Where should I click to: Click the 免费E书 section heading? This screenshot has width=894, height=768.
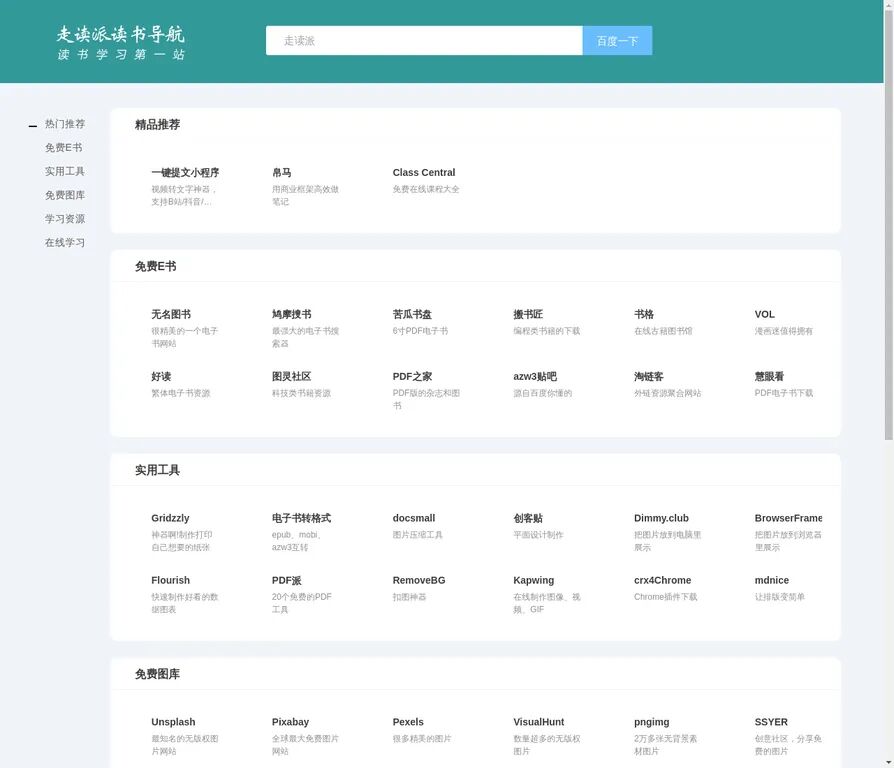click(x=156, y=266)
